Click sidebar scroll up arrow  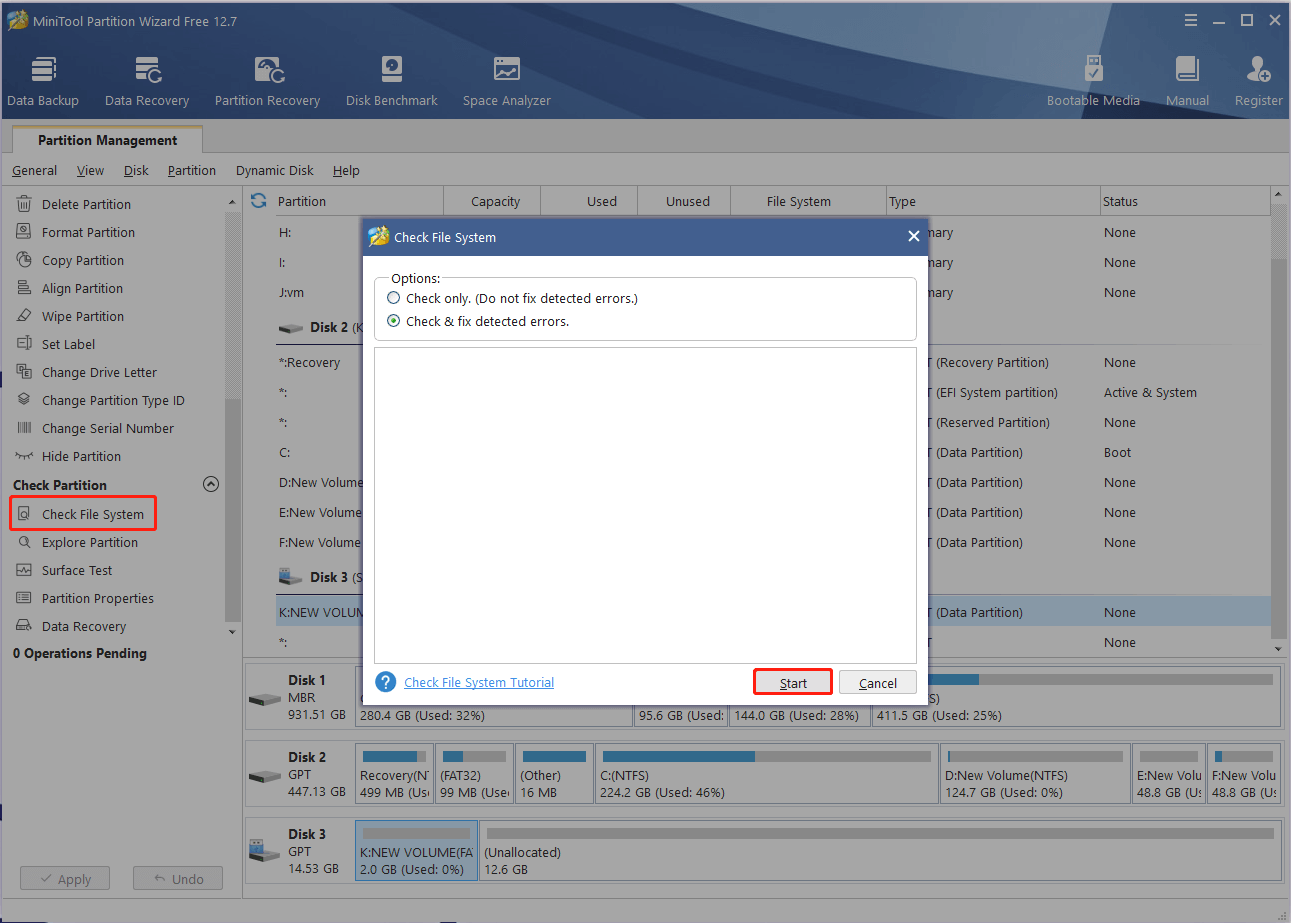coord(233,201)
